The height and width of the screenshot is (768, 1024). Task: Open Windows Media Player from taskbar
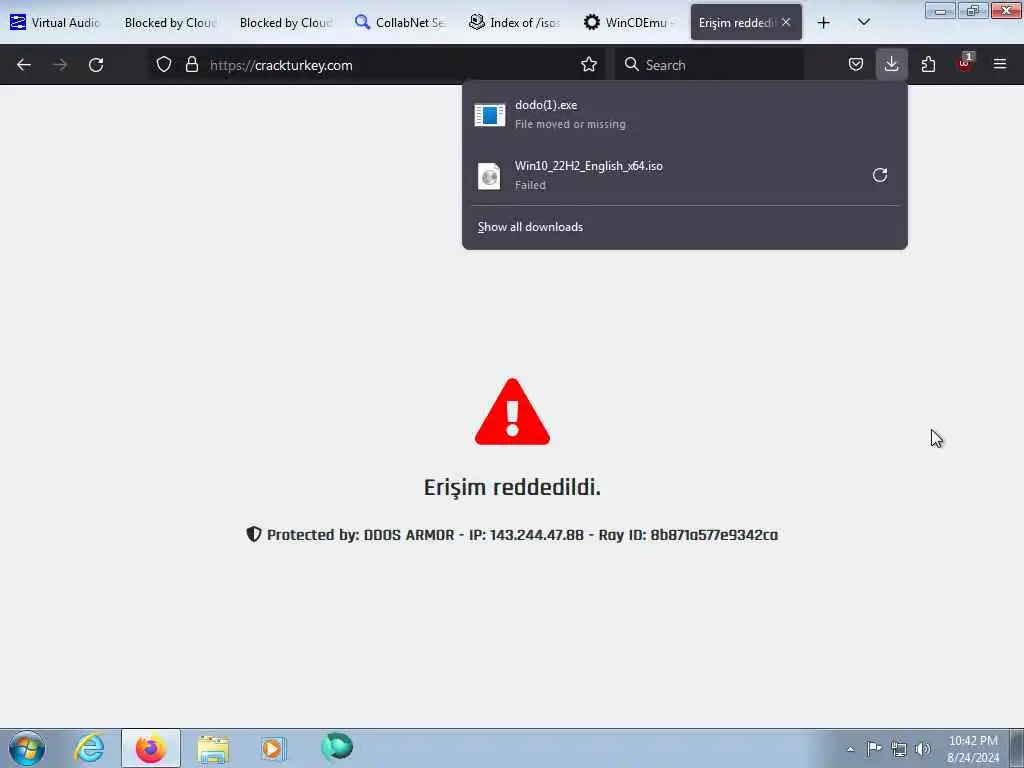pyautogui.click(x=274, y=748)
